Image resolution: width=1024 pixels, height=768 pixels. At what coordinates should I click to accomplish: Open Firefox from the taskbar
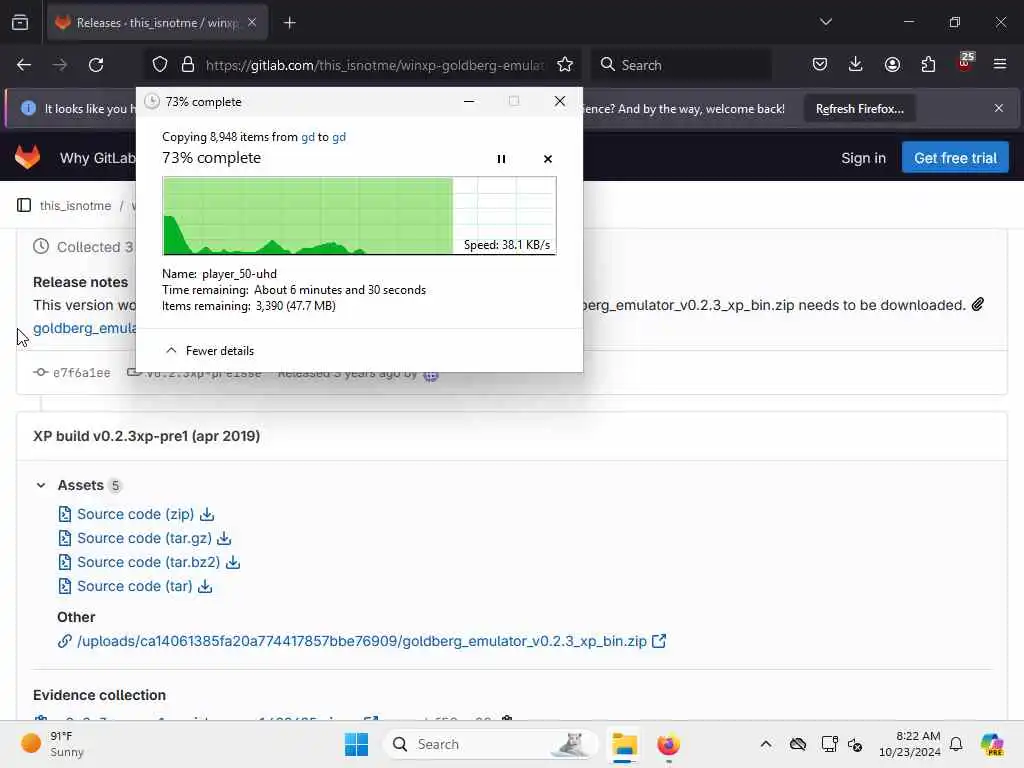(668, 744)
